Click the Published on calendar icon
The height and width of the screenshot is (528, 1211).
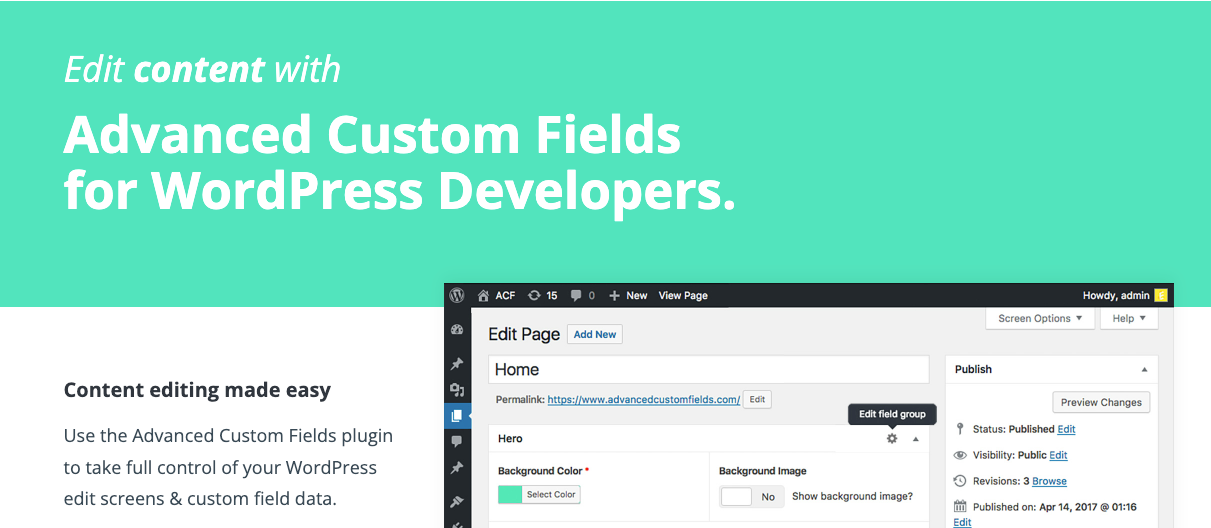(x=960, y=507)
